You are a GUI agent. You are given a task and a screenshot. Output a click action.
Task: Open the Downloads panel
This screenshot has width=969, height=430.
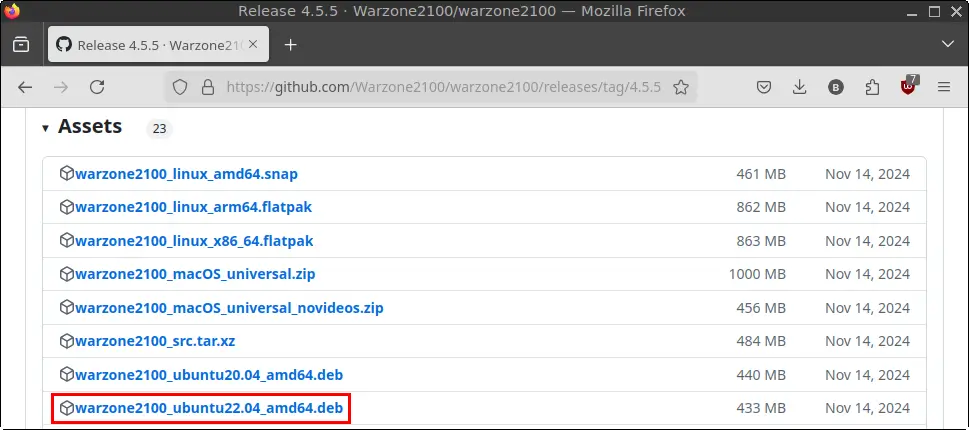(800, 87)
